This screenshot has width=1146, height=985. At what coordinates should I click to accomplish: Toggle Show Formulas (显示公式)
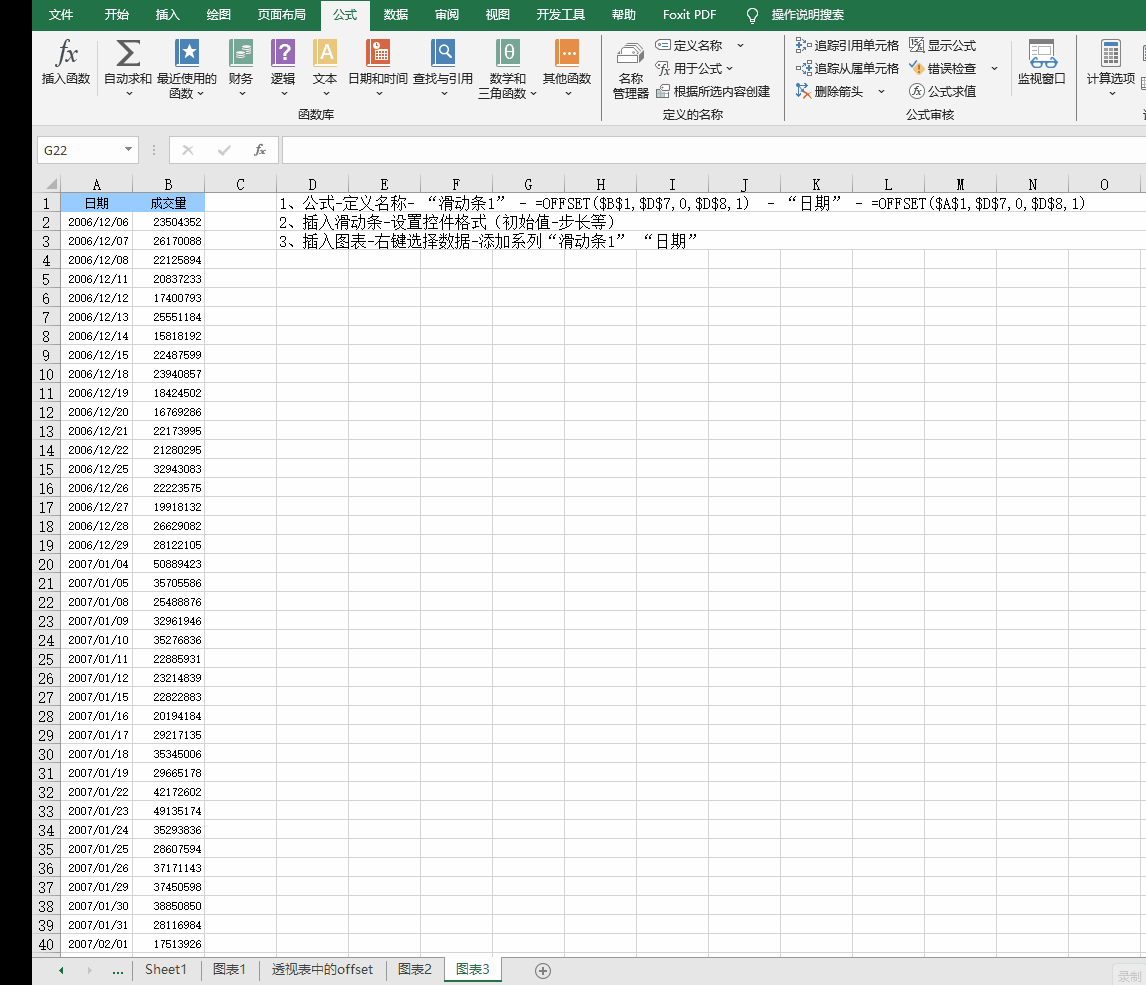[942, 46]
